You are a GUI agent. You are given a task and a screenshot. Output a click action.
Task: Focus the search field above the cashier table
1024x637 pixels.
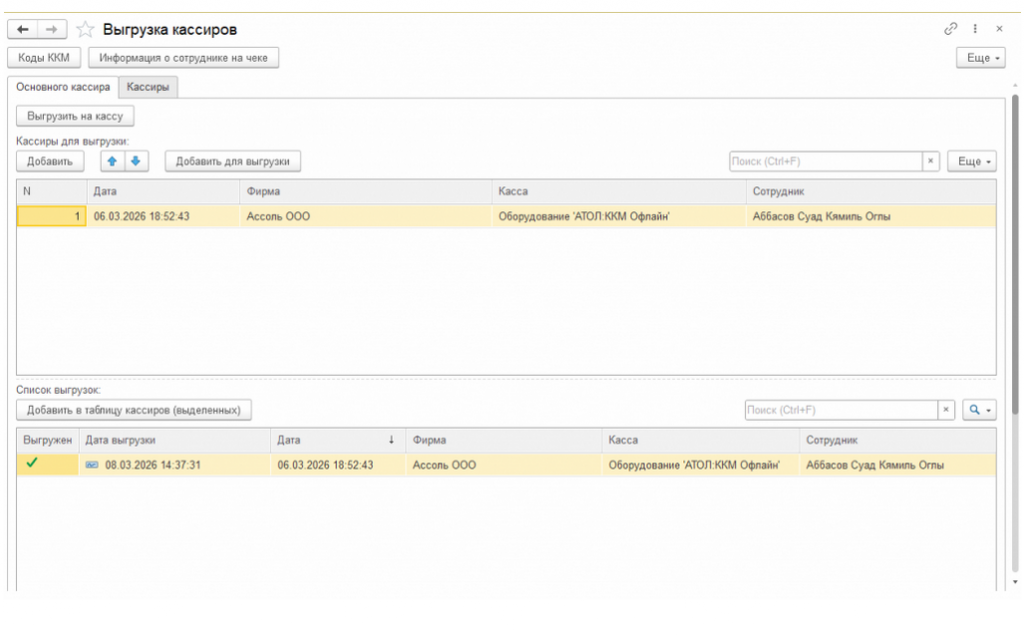coord(824,161)
